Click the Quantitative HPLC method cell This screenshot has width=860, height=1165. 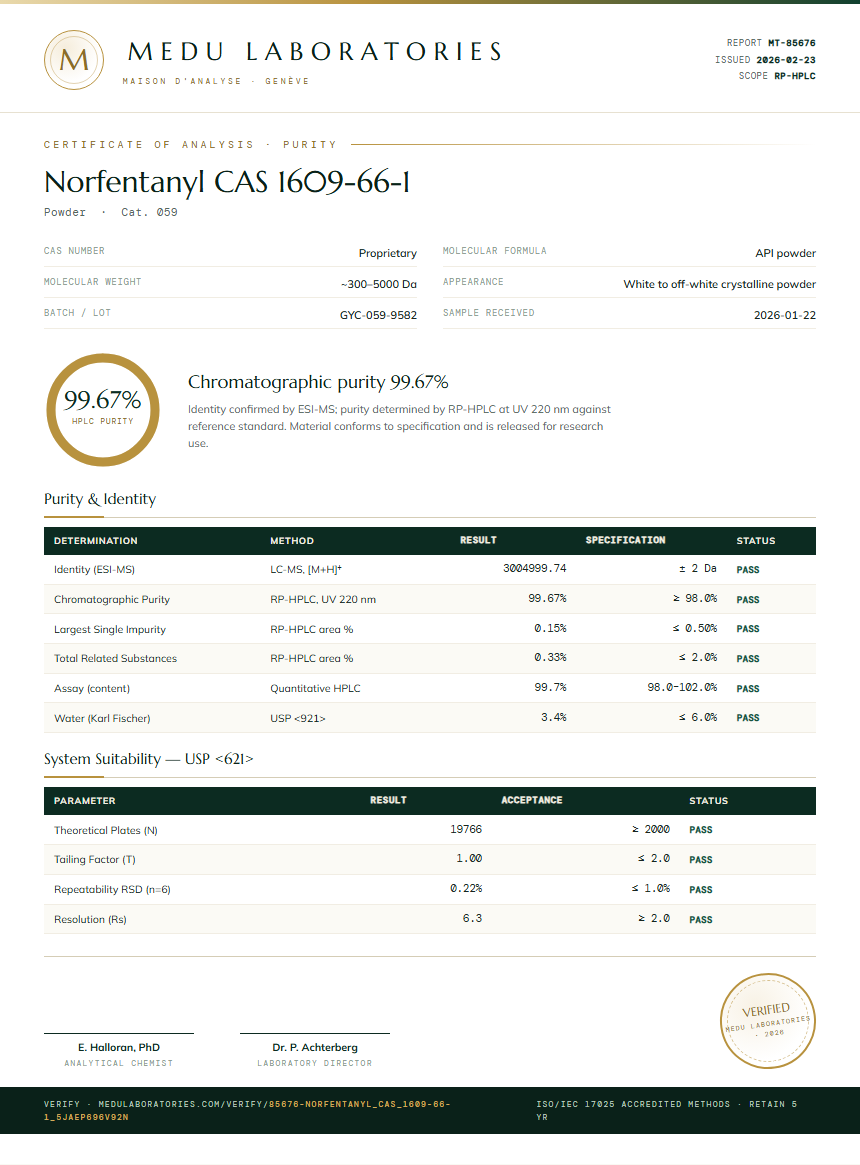click(x=315, y=689)
